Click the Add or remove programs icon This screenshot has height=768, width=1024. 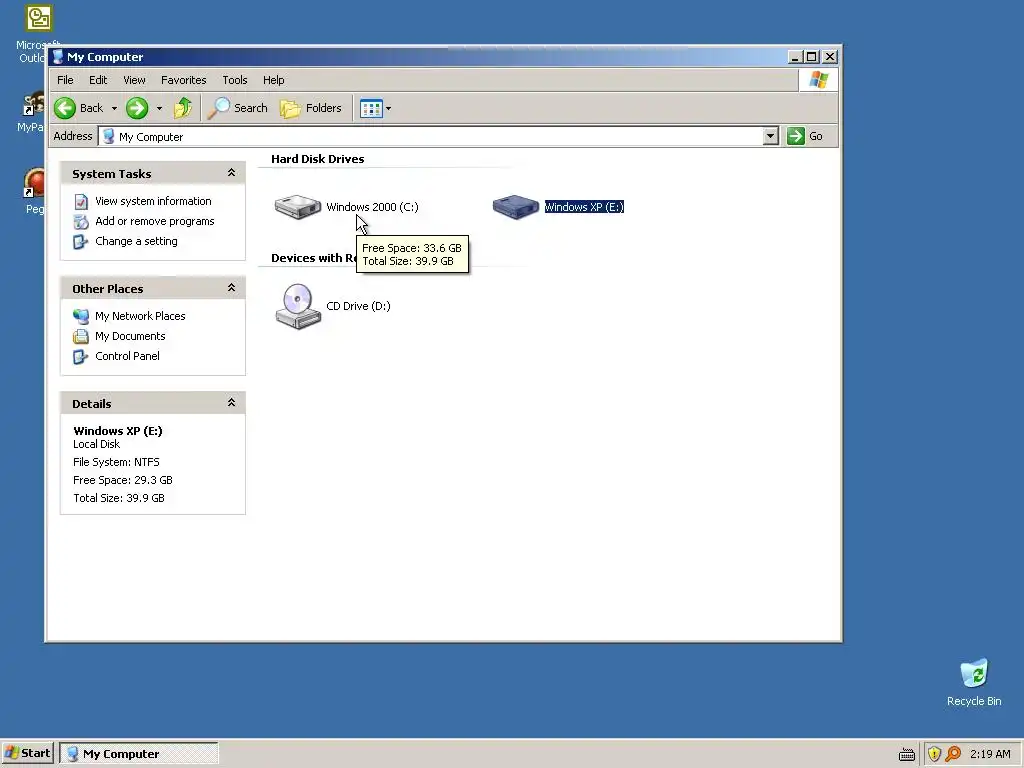81,221
